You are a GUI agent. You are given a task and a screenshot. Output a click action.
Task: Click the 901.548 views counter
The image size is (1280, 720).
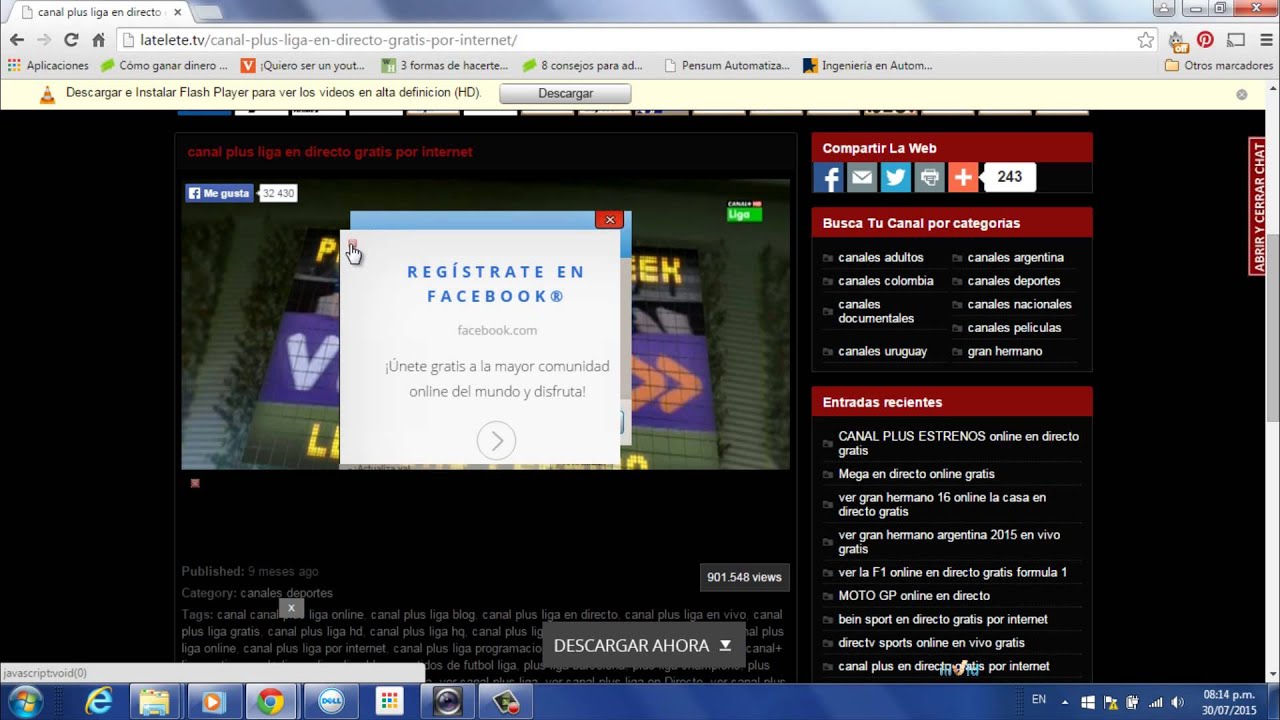coord(744,577)
